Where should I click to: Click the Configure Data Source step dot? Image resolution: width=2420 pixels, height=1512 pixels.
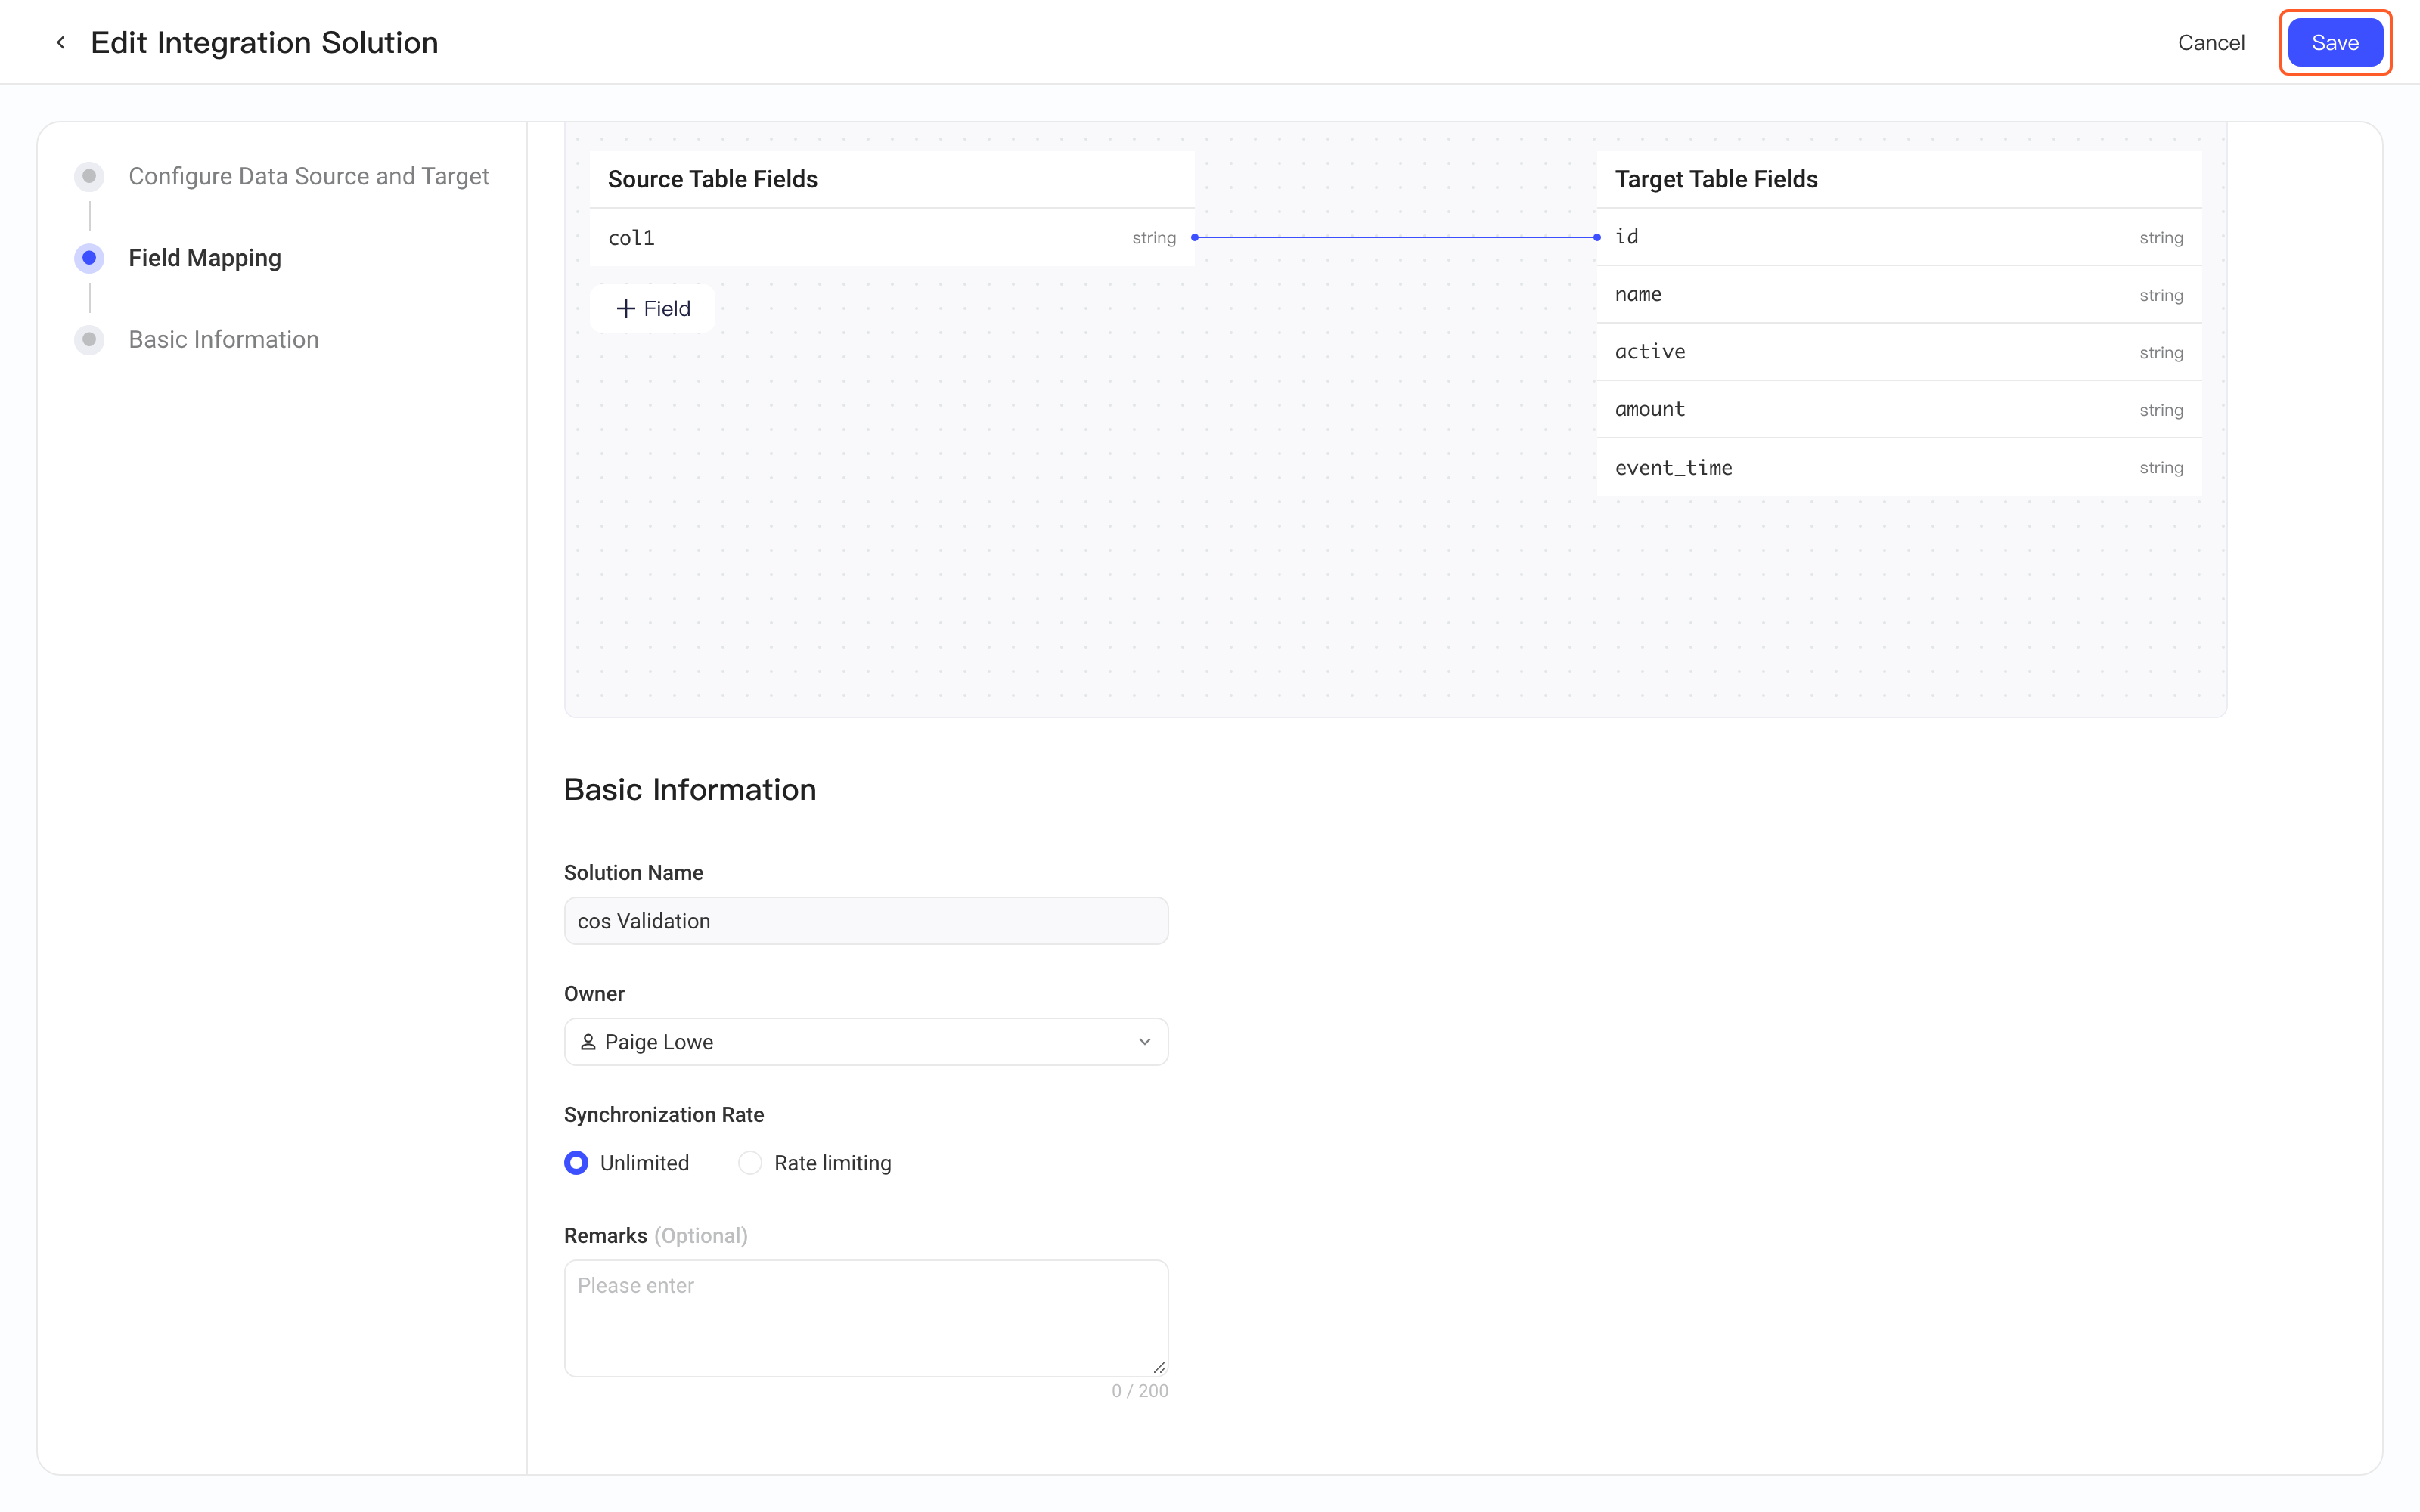point(89,177)
